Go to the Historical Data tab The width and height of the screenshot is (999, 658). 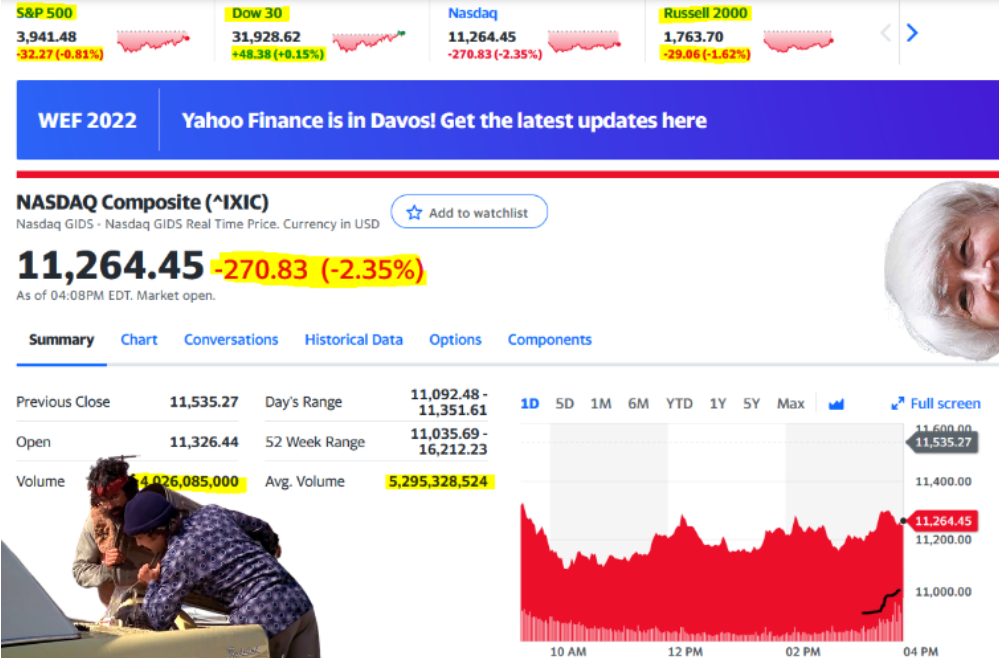(x=354, y=340)
